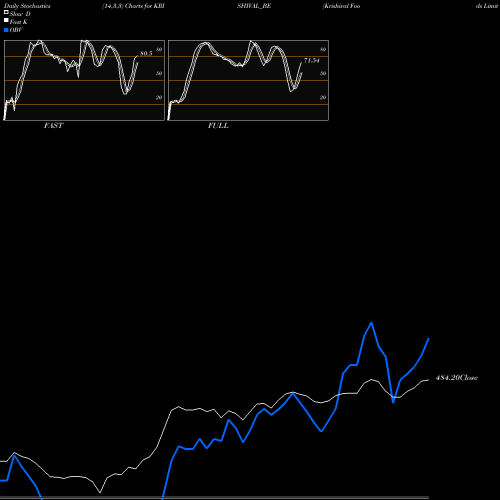Image resolution: width=500 pixels, height=500 pixels.
Task: Click the Fast K legend label
Action: click(19, 22)
